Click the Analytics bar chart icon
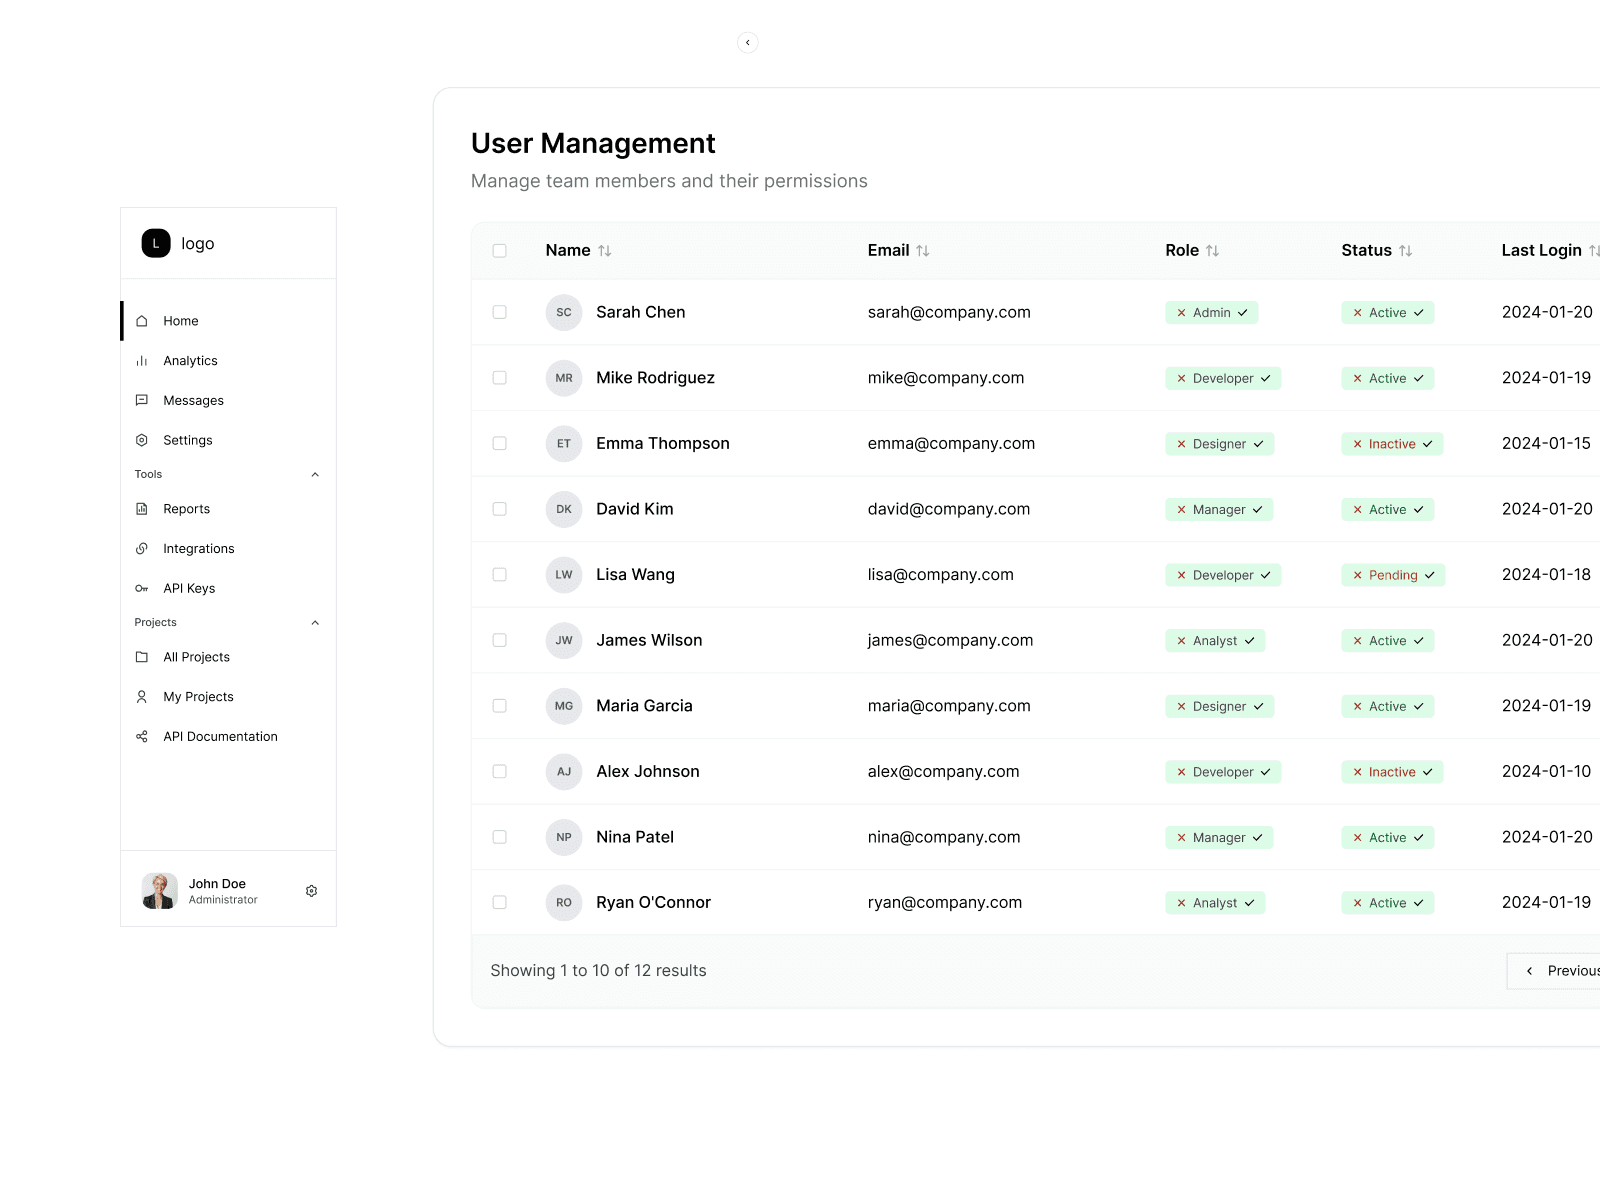The width and height of the screenshot is (1600, 1200). coord(142,361)
